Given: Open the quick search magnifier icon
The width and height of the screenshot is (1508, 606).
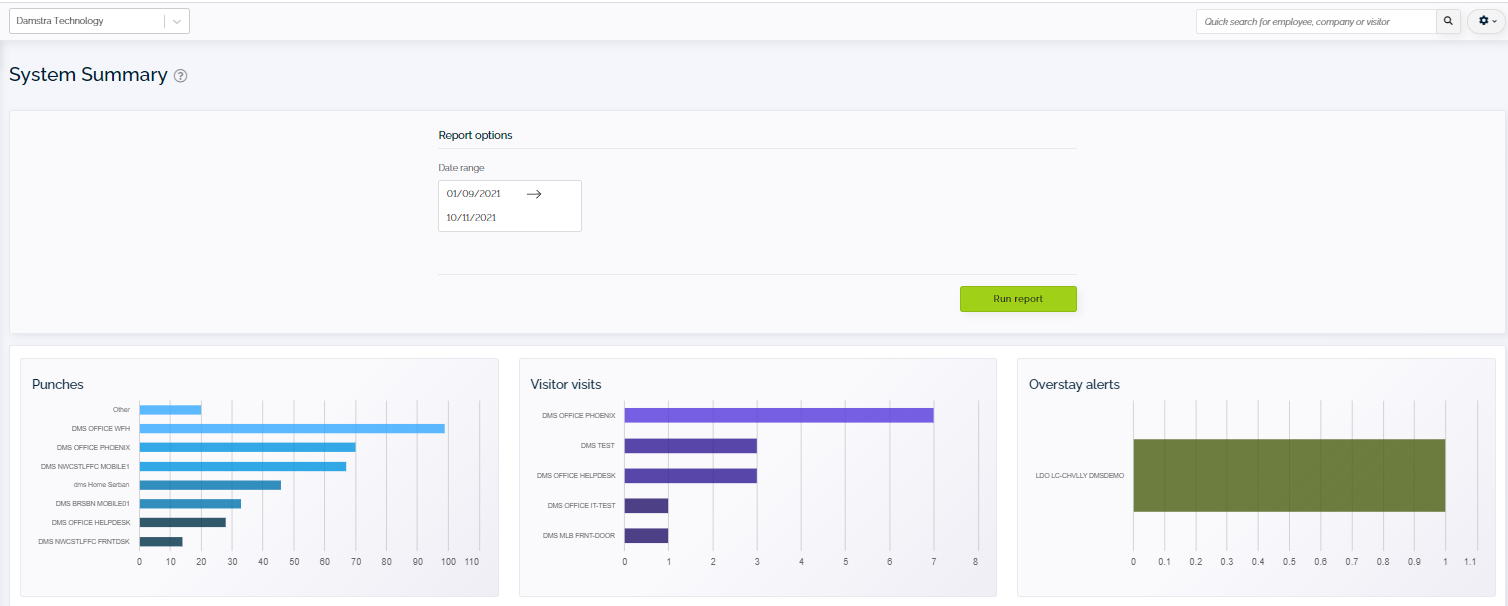Looking at the screenshot, I should (1448, 21).
